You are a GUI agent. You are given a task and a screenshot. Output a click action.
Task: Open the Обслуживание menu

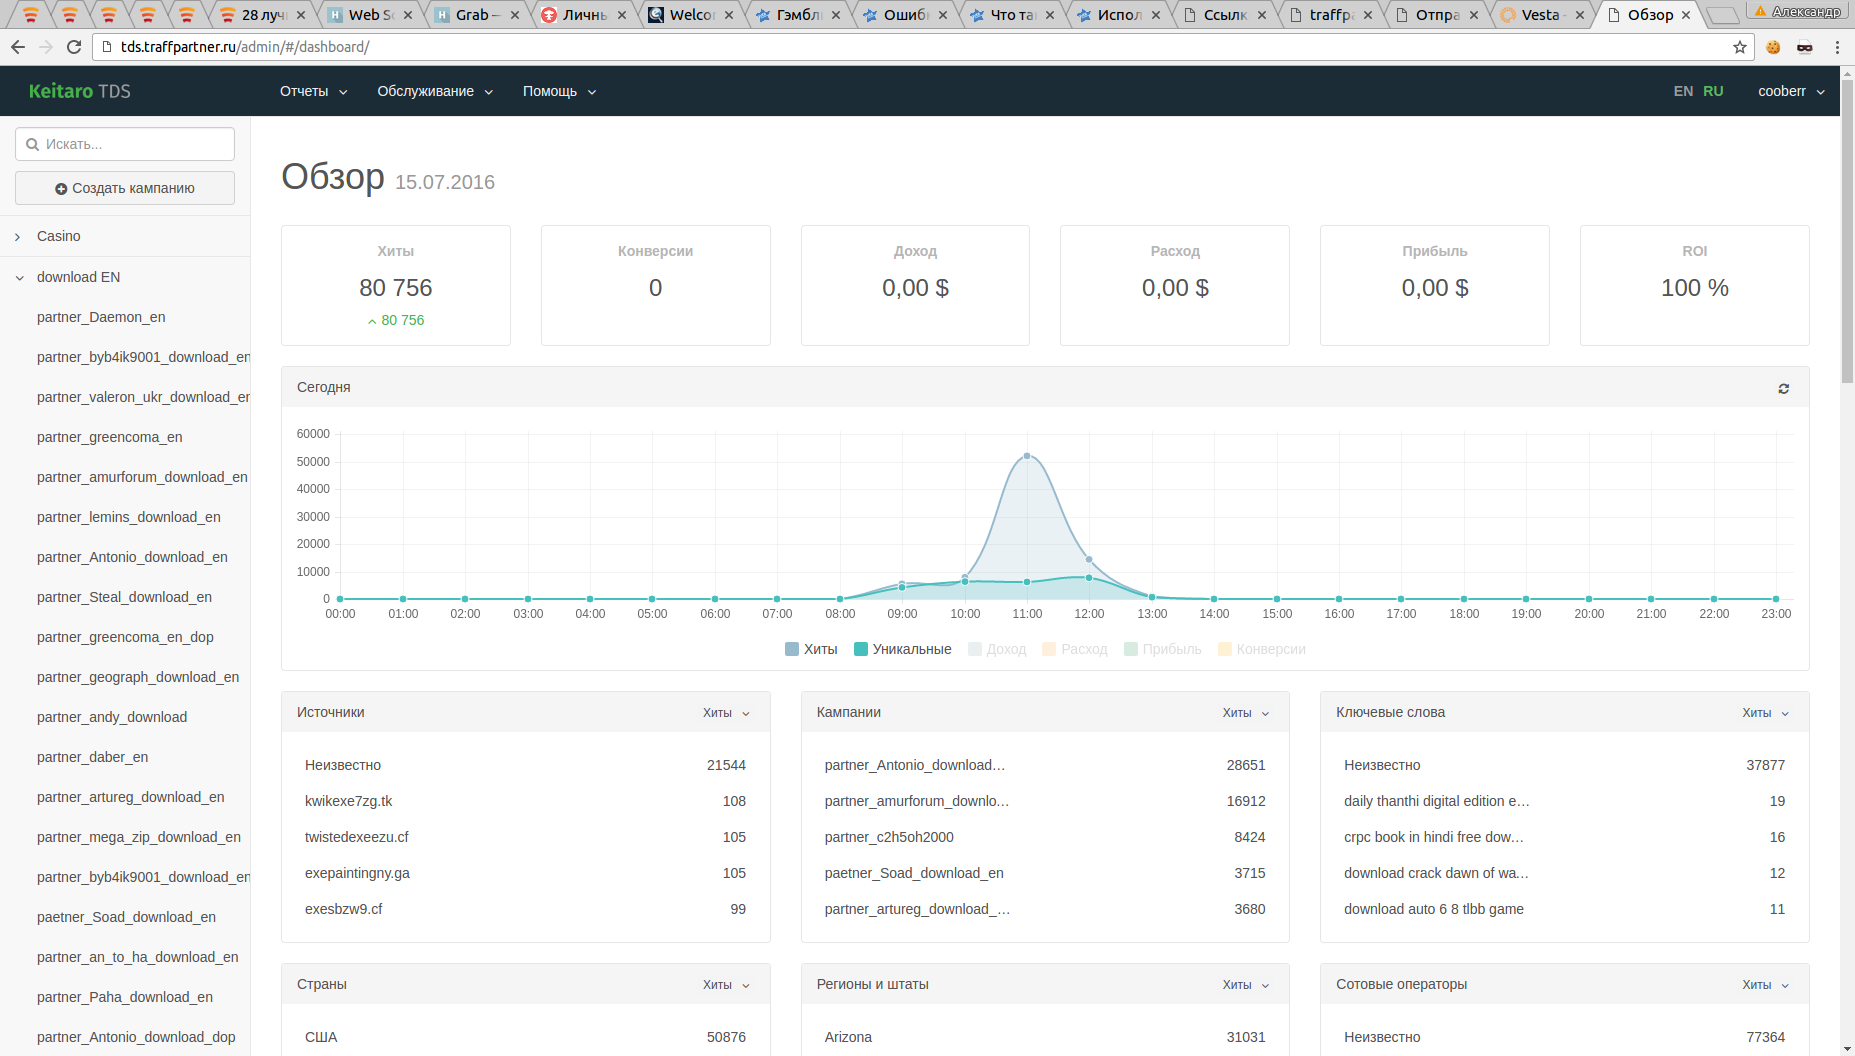(x=435, y=91)
